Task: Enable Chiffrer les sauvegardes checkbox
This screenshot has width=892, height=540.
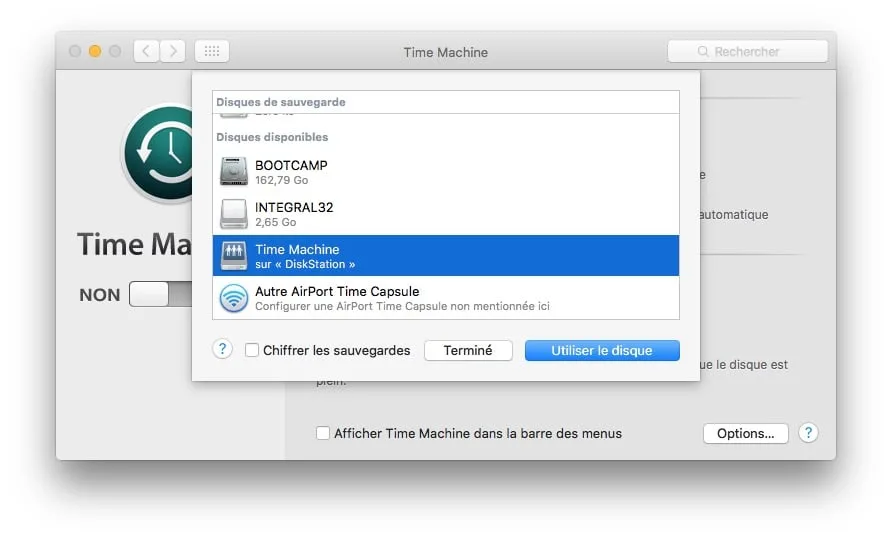Action: [251, 350]
